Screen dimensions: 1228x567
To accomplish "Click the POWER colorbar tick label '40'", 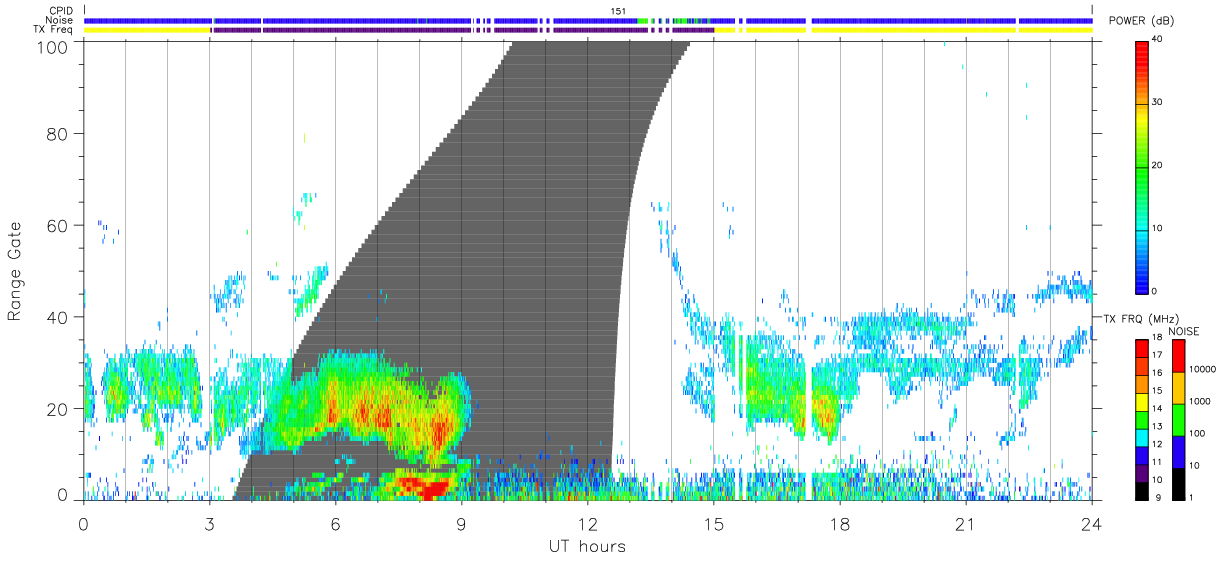I will (1159, 40).
